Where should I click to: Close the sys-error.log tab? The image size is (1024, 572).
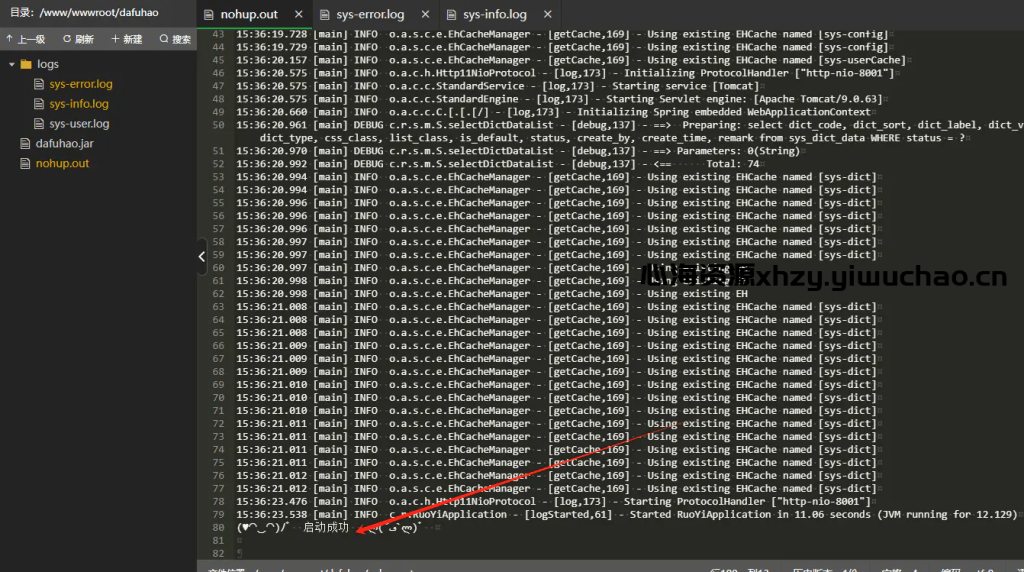423,15
